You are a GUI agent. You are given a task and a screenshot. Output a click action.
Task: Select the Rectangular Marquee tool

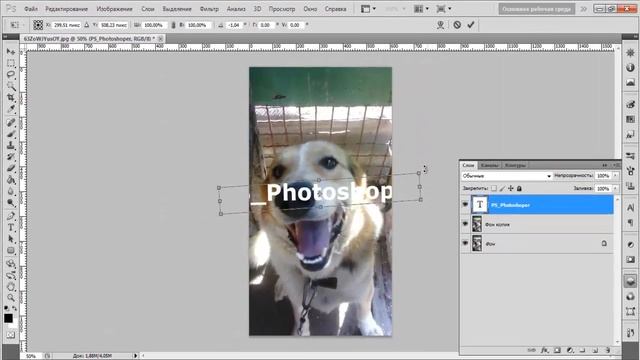tap(11, 63)
